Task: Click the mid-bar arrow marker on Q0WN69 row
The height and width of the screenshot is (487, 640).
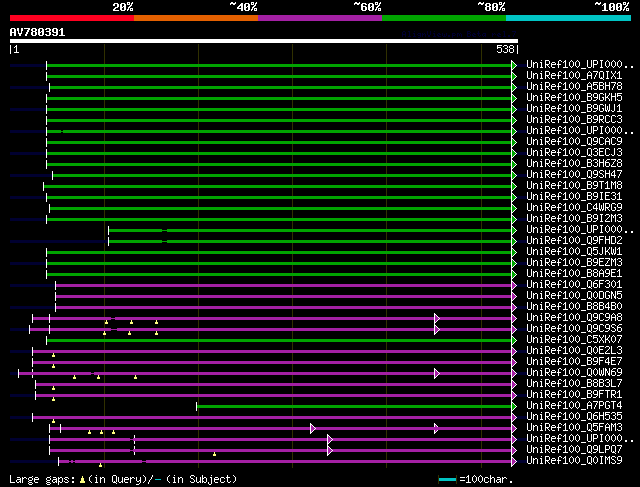Action: pyautogui.click(x=437, y=373)
